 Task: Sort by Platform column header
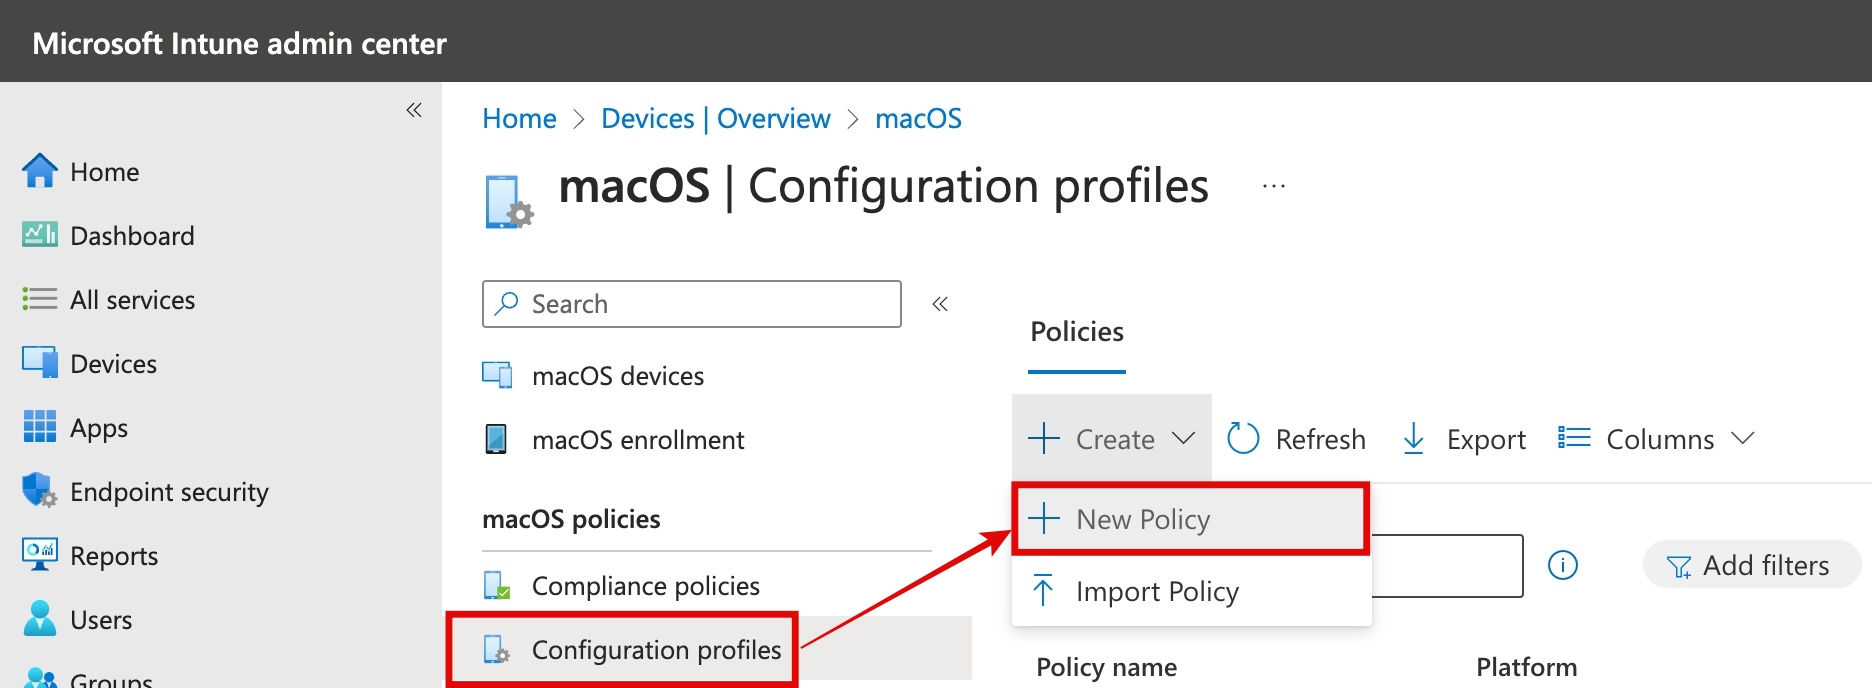(1526, 667)
